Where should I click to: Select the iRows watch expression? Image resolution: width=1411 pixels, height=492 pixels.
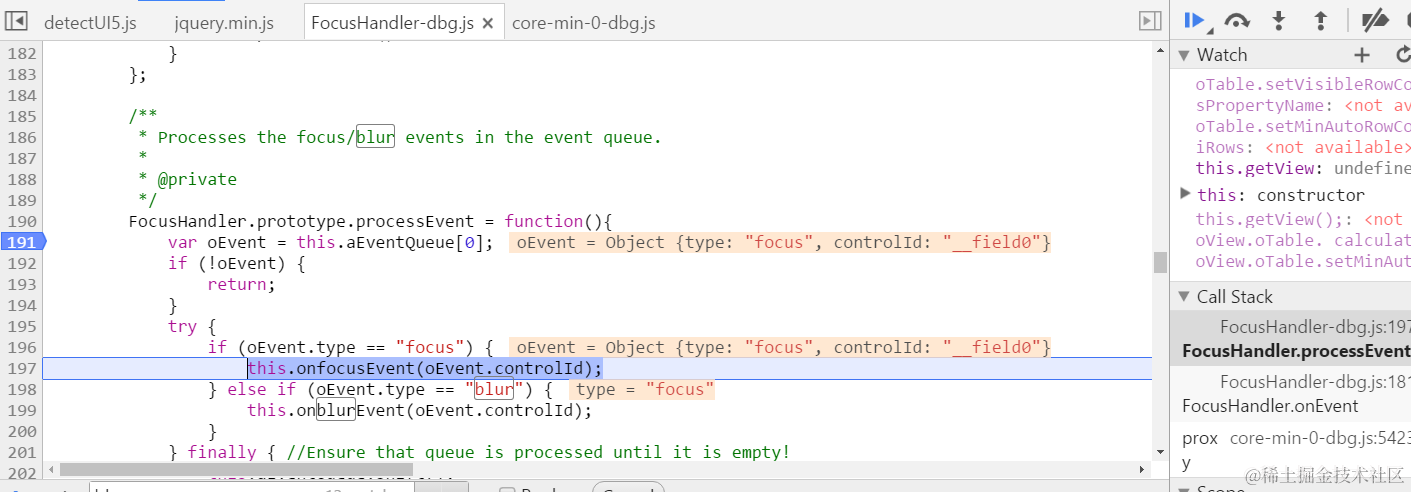pyautogui.click(x=1303, y=147)
